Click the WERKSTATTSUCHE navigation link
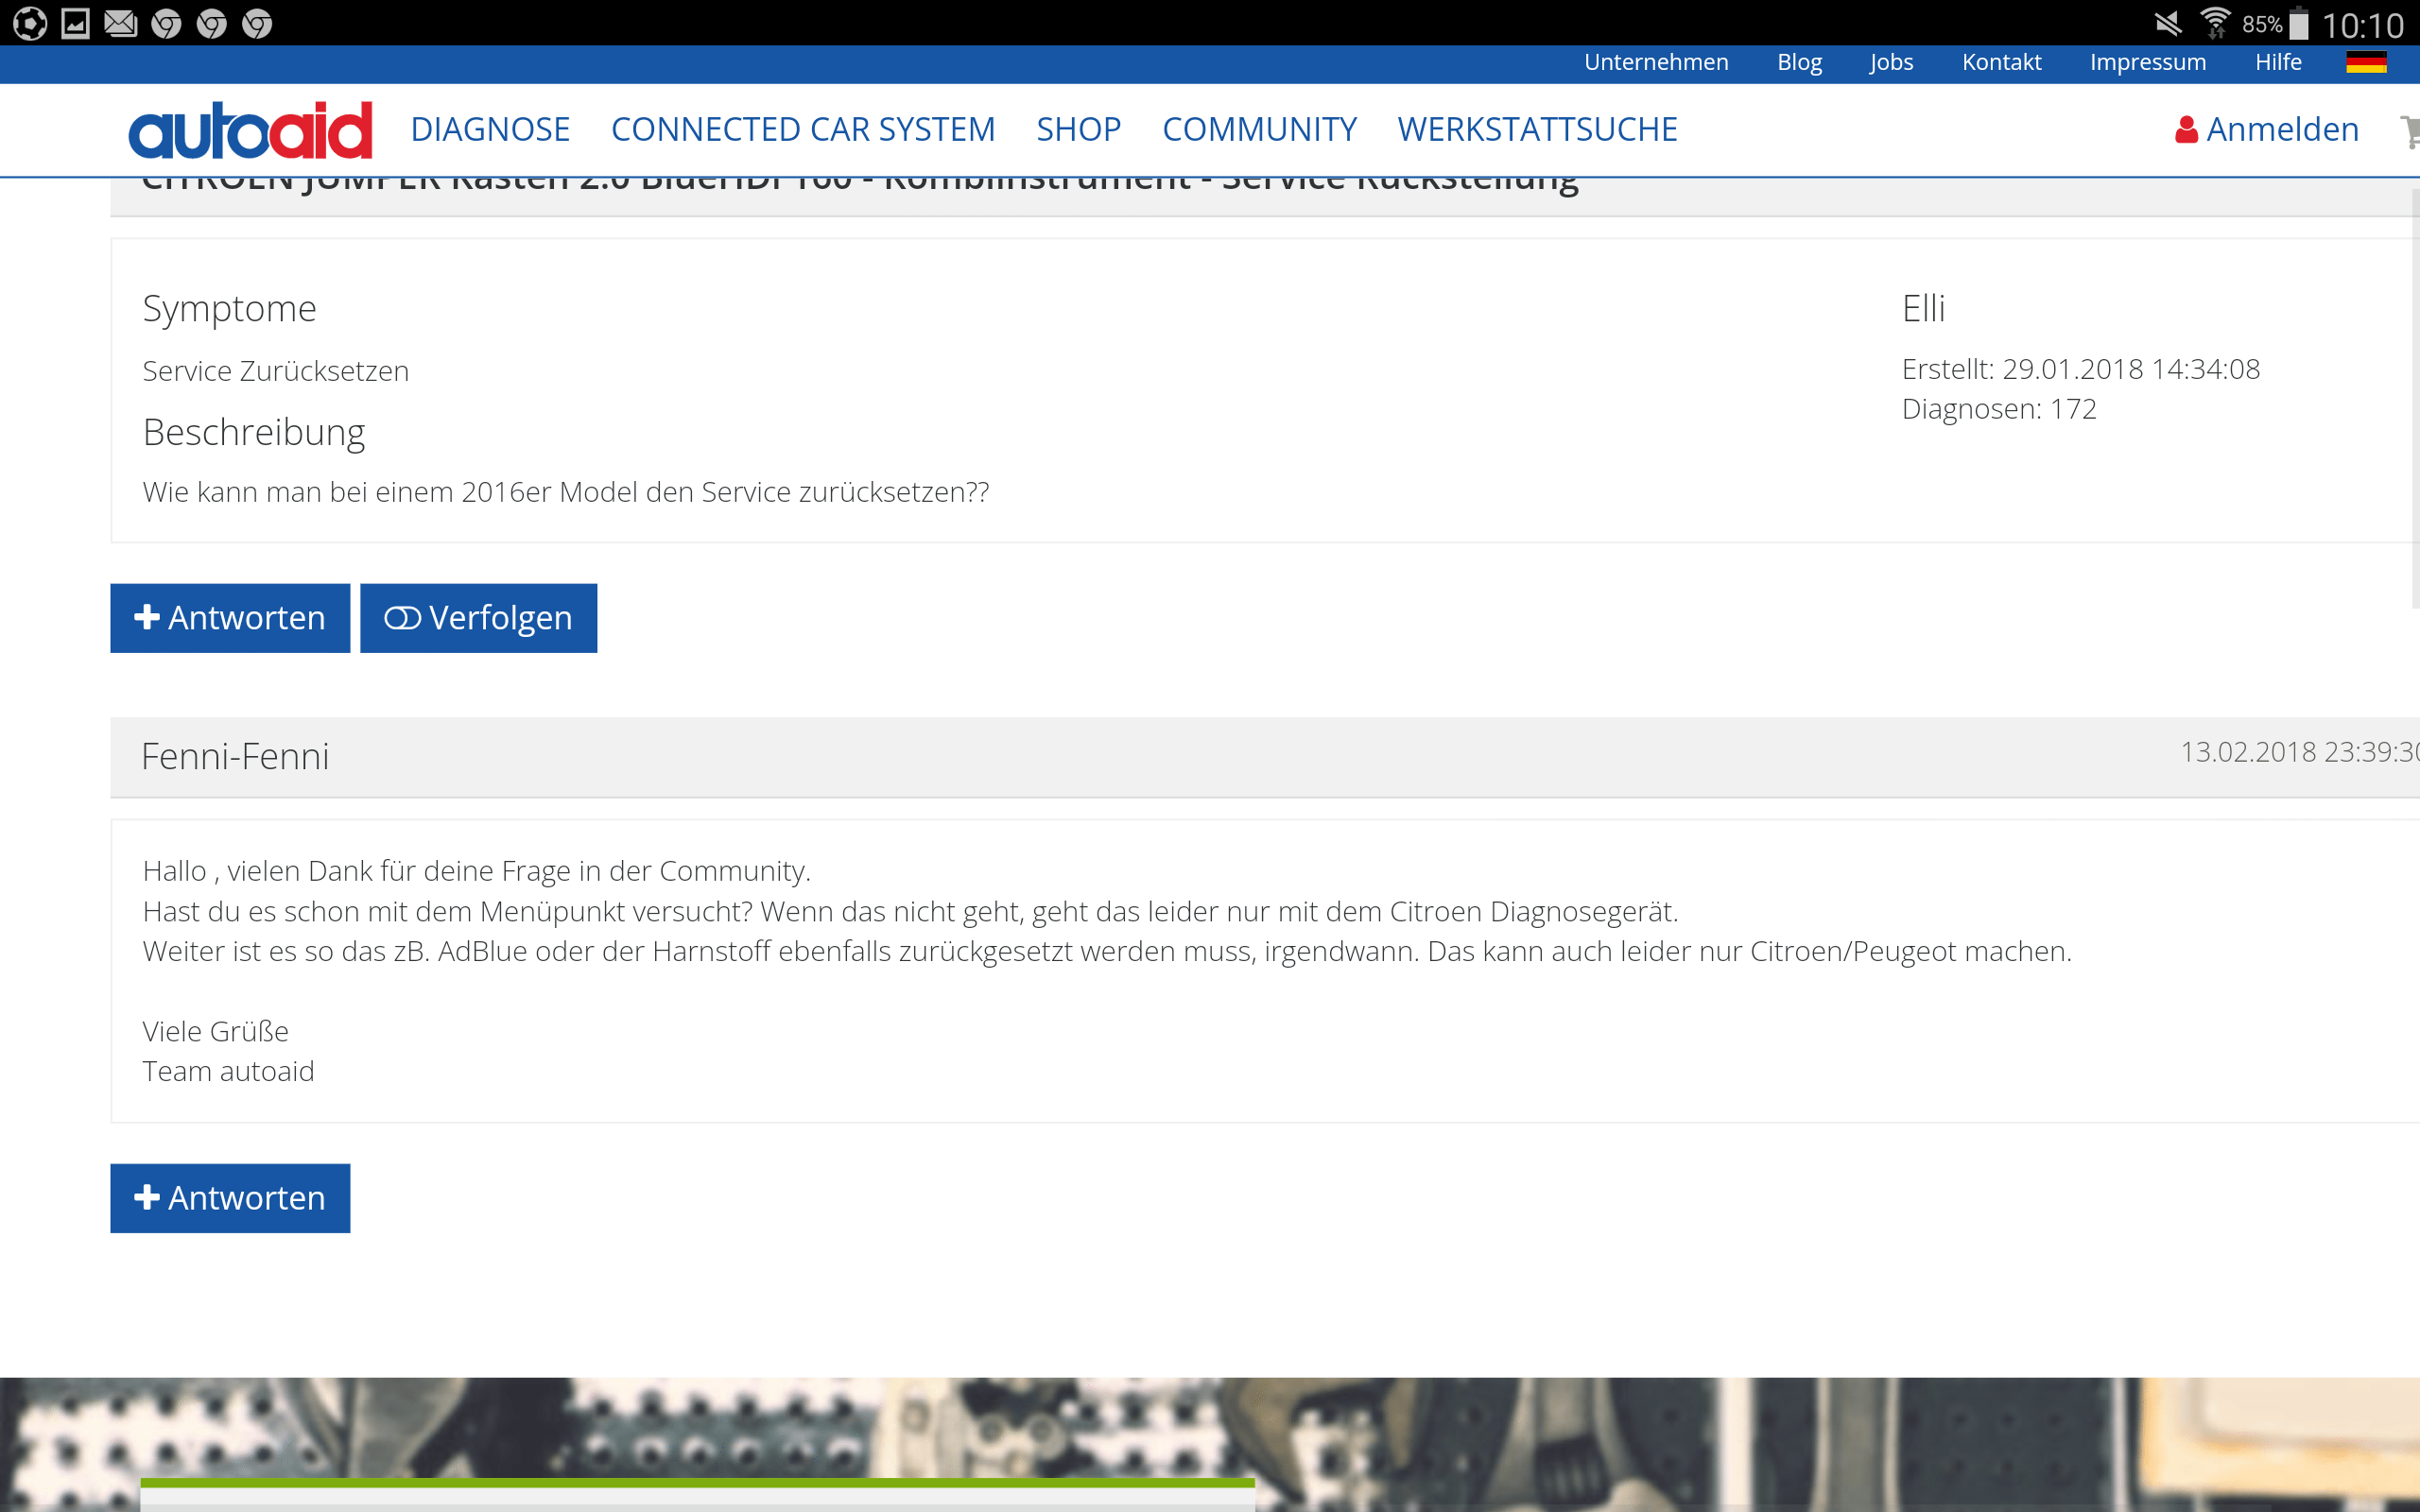This screenshot has width=2420, height=1512. (1537, 130)
